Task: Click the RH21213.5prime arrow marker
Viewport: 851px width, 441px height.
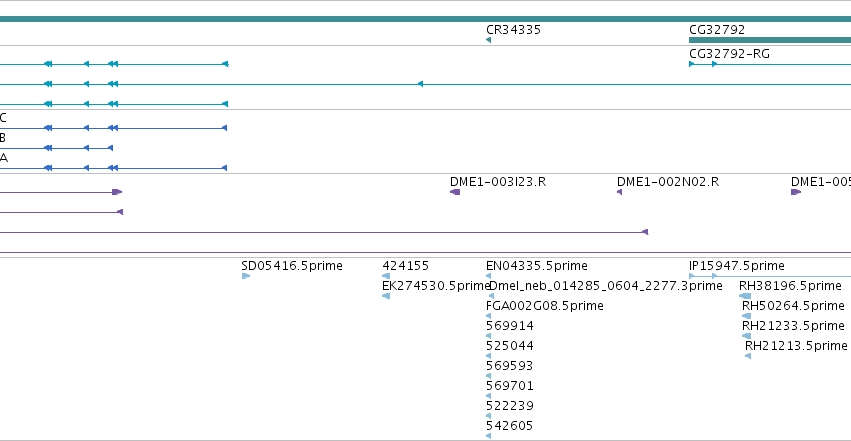Action: (x=748, y=356)
